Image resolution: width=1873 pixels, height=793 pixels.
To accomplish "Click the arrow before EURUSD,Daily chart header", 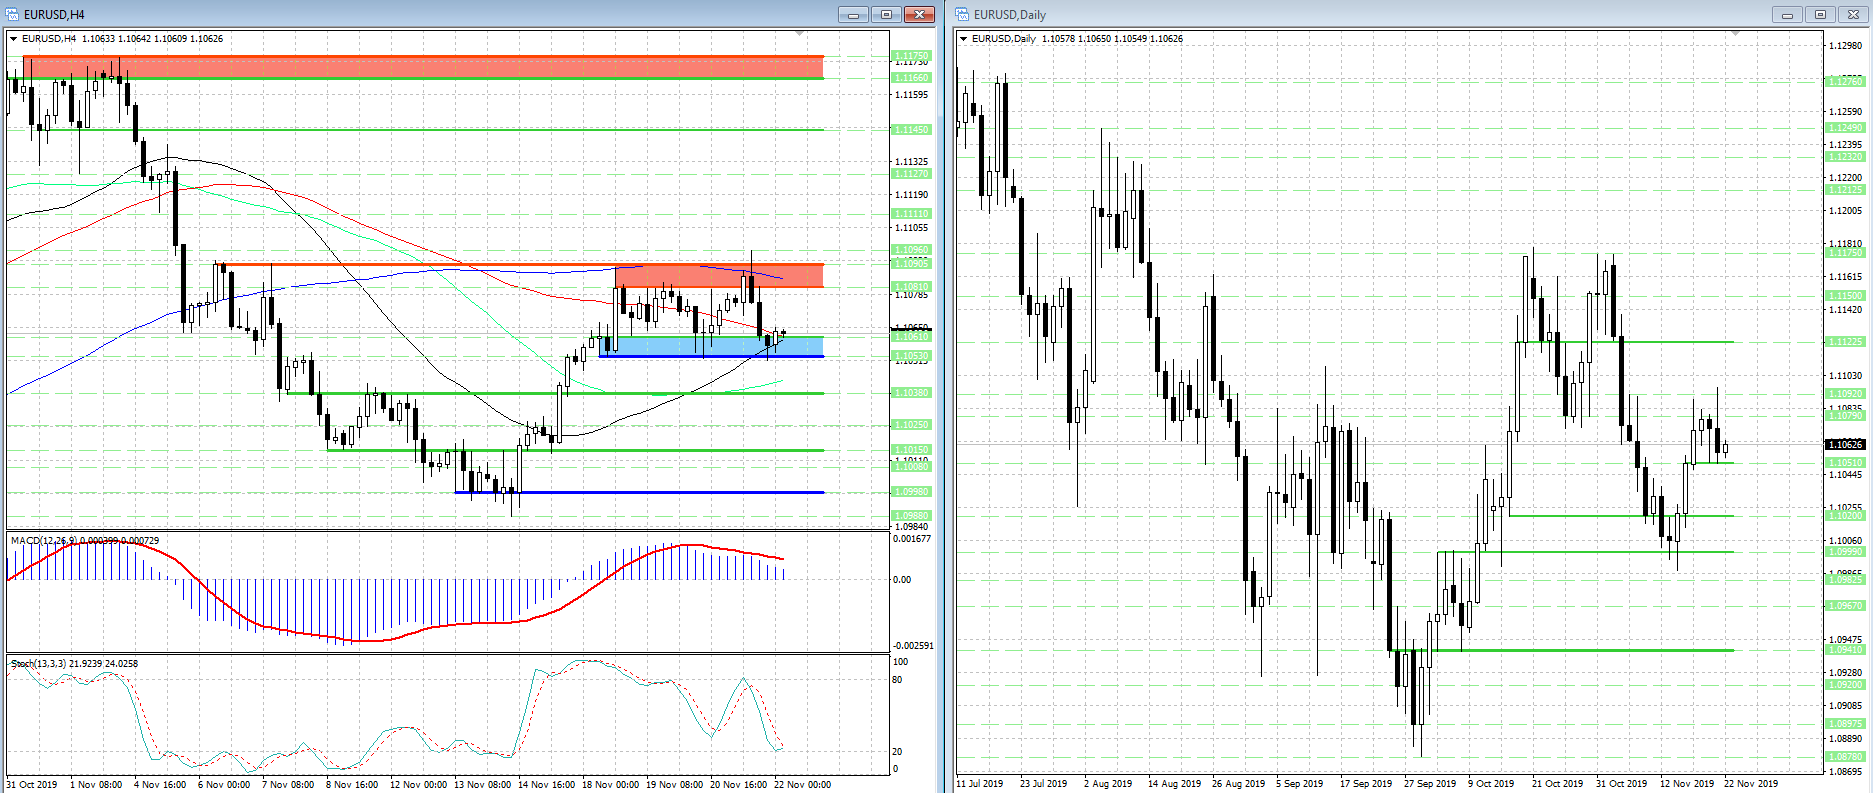I will coord(964,39).
